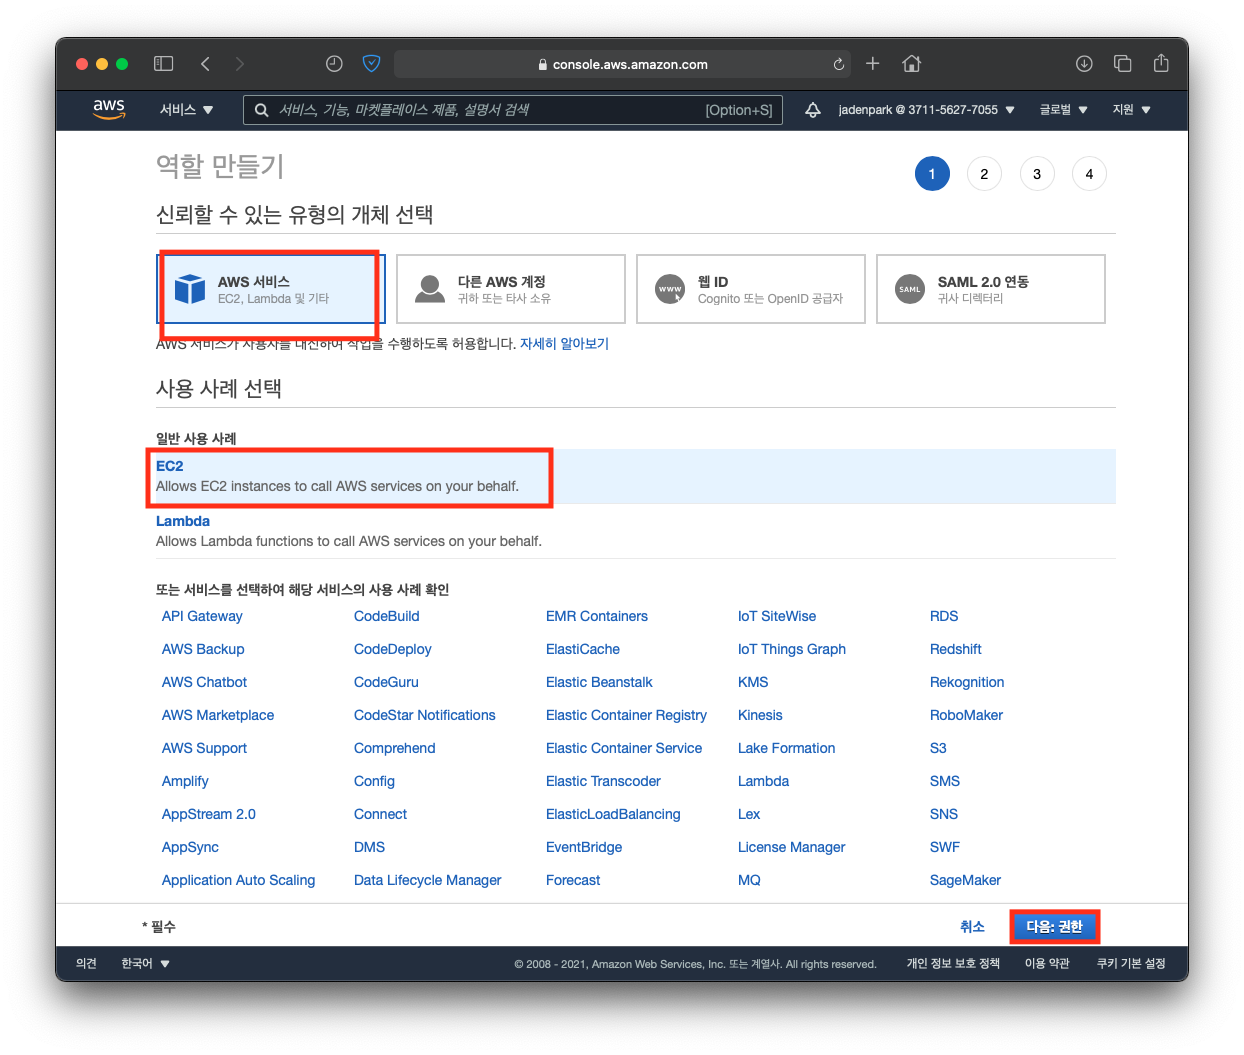Screen dimensions: 1244x1055
Task: Click the AWS services search field
Action: (x=512, y=110)
